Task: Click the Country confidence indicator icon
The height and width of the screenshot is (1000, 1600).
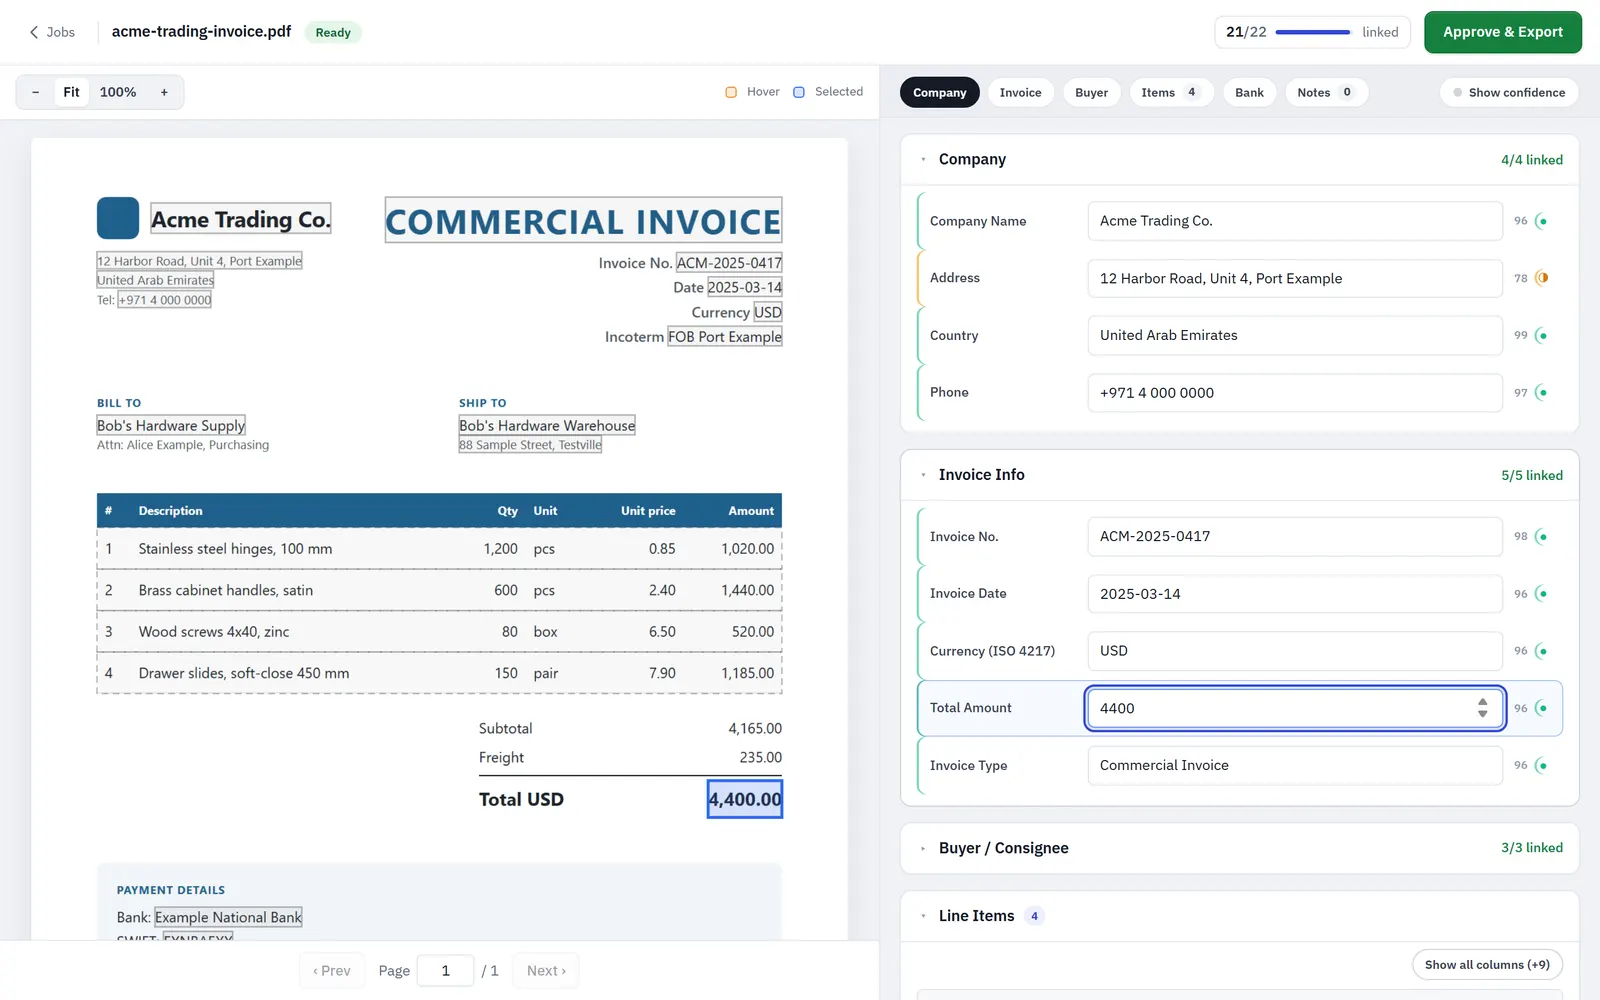Action: click(x=1542, y=335)
